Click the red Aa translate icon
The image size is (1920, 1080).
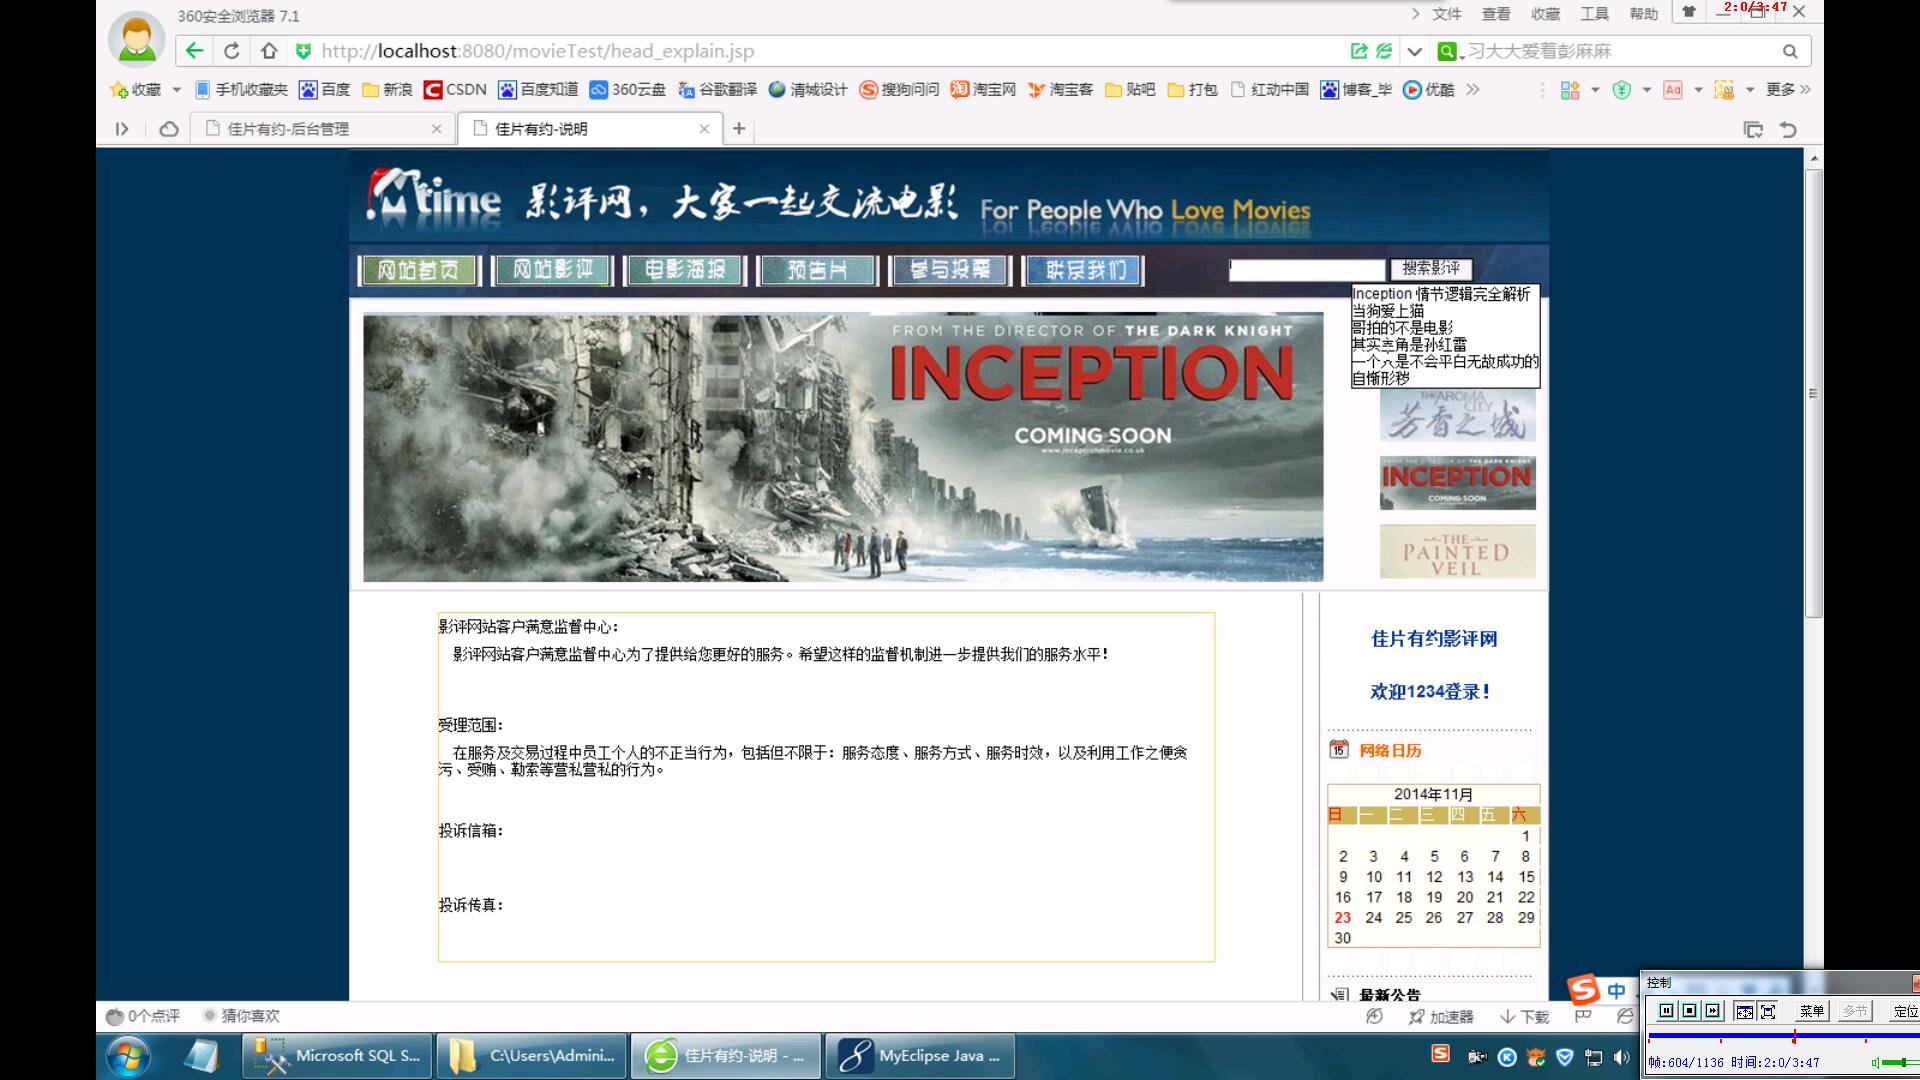pyautogui.click(x=1673, y=90)
